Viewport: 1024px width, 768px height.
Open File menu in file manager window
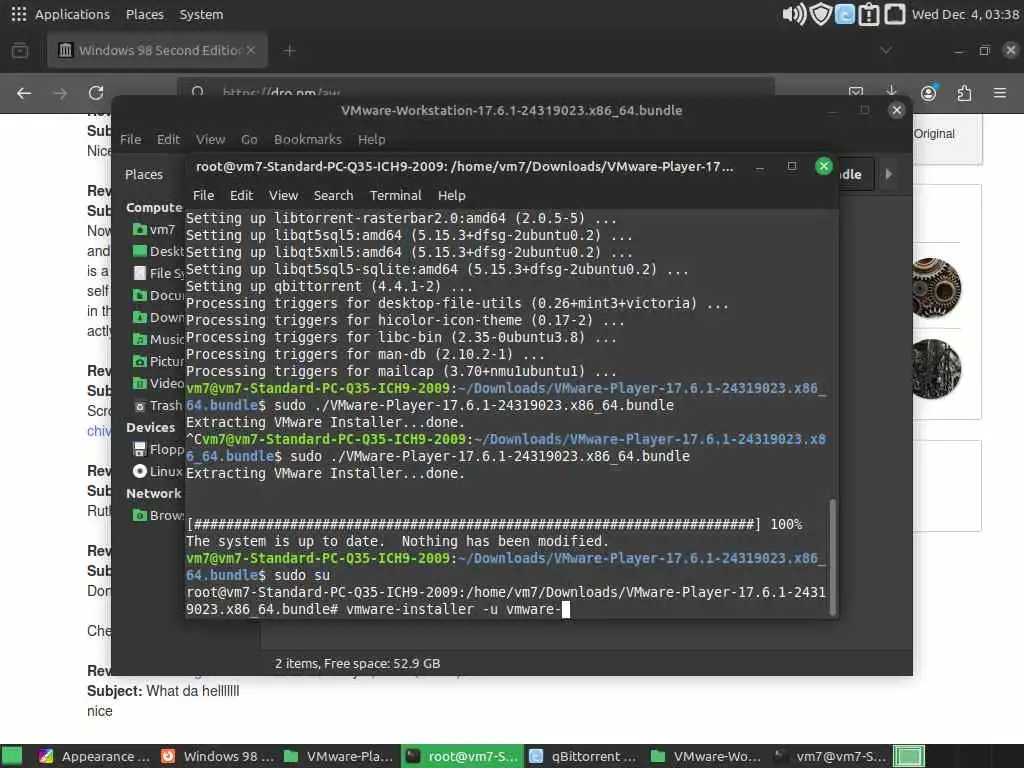[131, 139]
